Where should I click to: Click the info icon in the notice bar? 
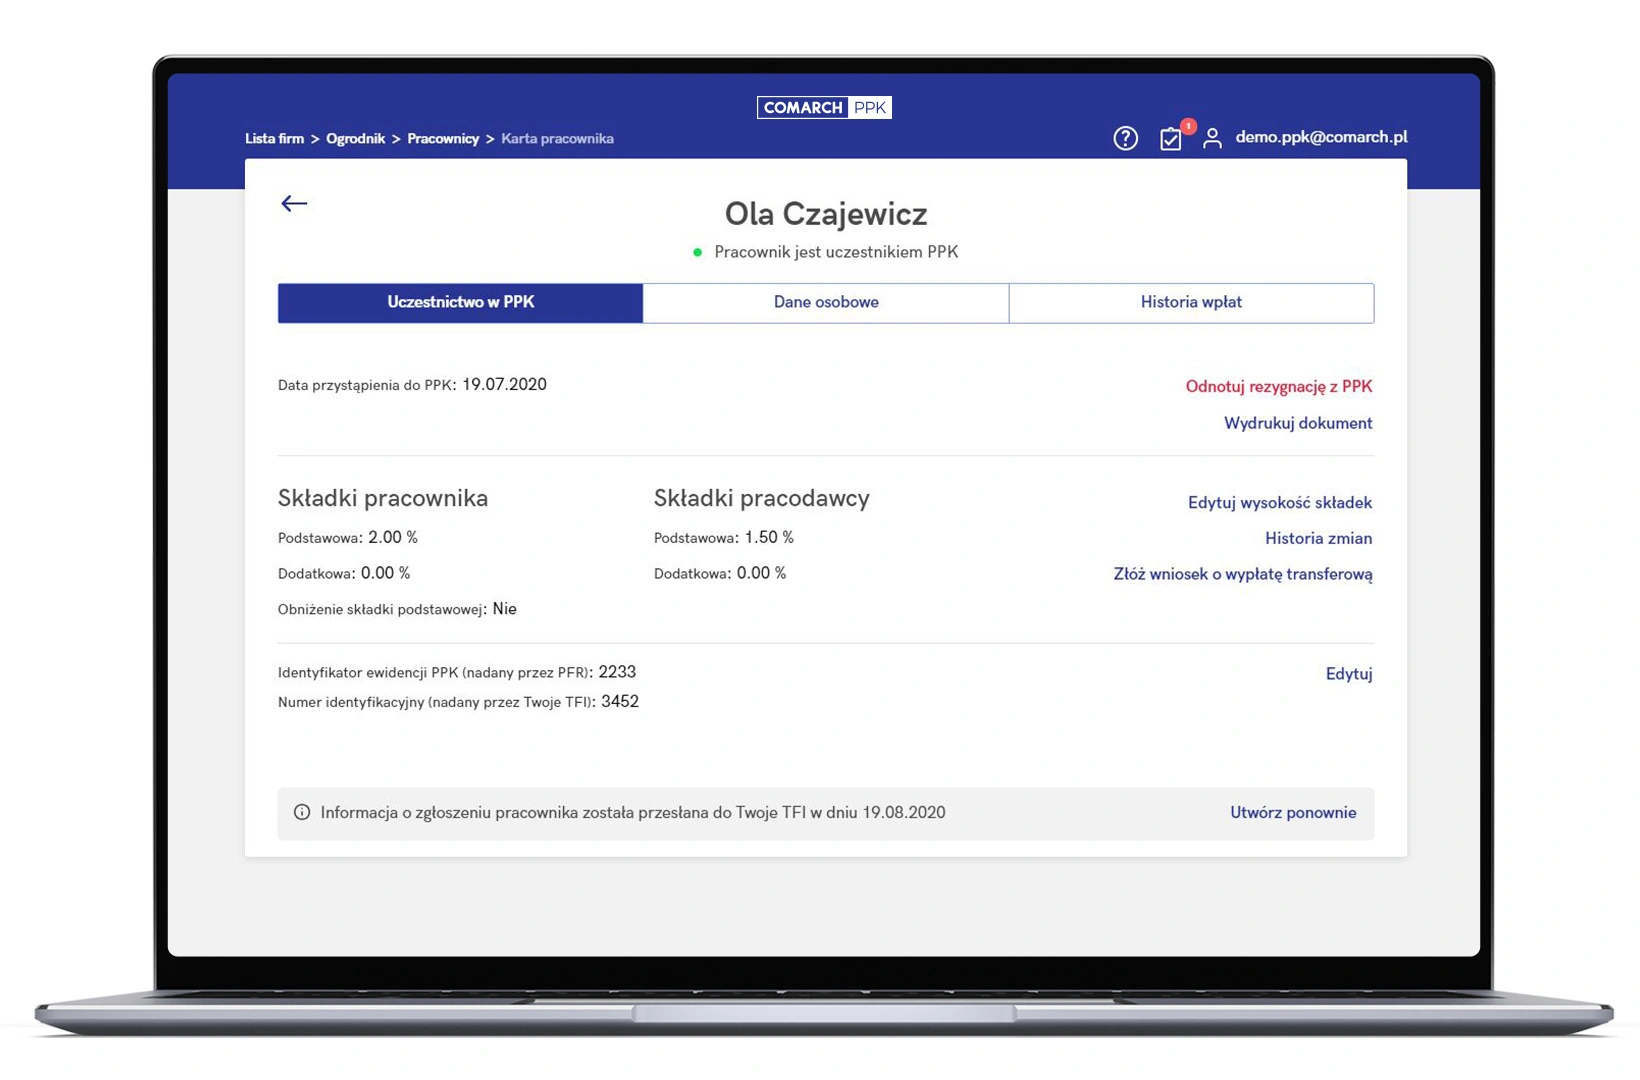tap(301, 812)
